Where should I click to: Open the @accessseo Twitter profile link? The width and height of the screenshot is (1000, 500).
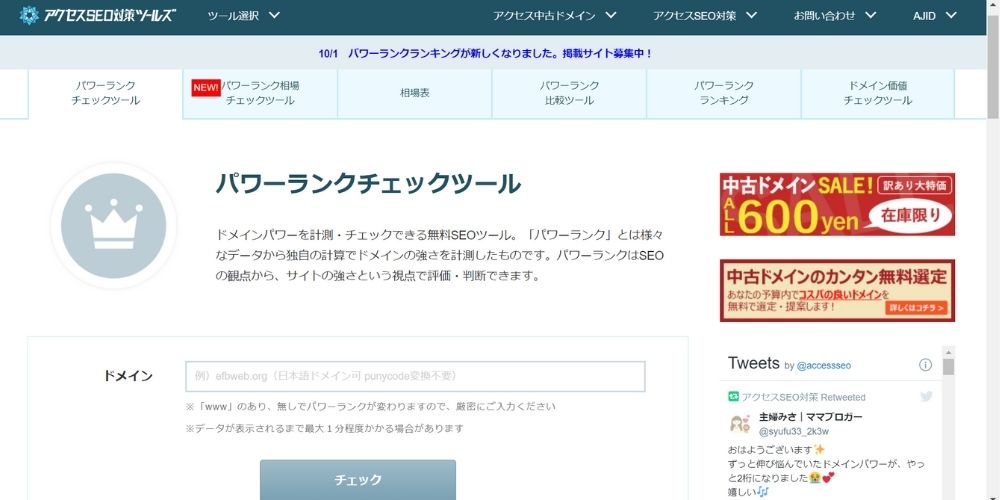tap(823, 365)
